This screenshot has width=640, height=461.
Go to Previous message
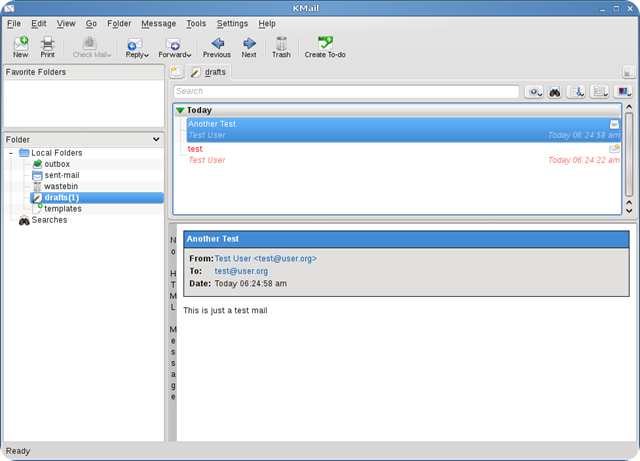pos(217,47)
